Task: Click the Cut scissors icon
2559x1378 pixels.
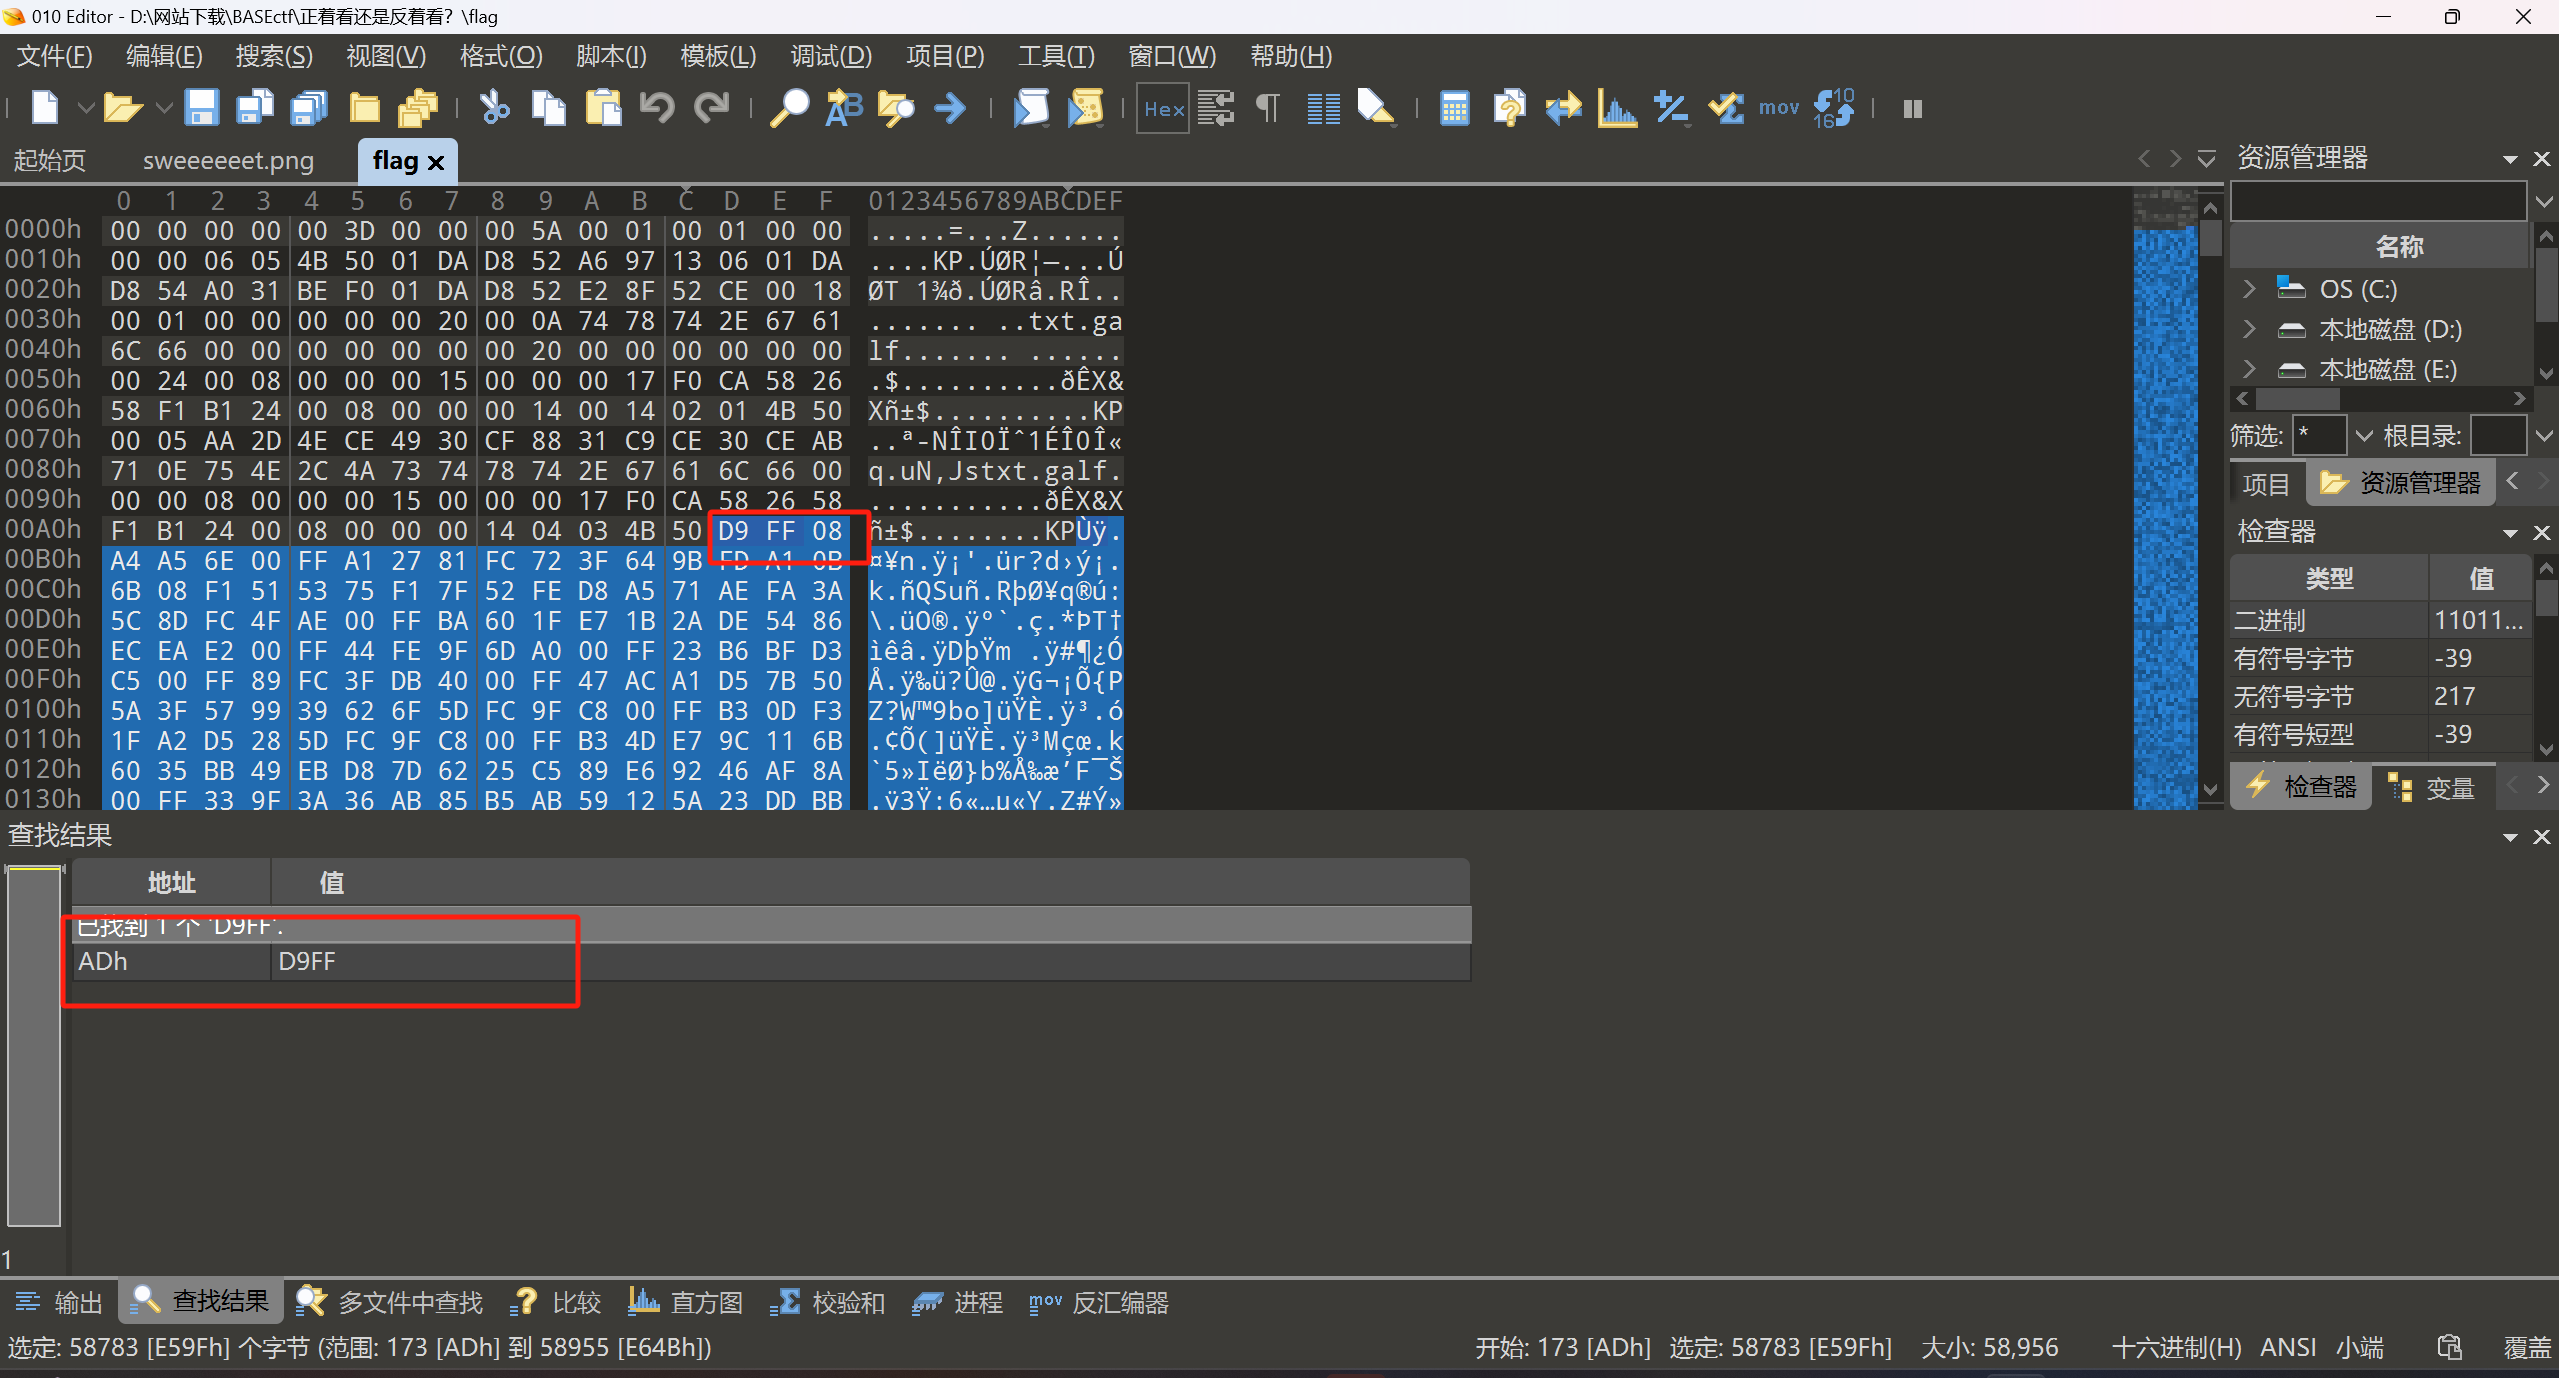Action: 494,108
